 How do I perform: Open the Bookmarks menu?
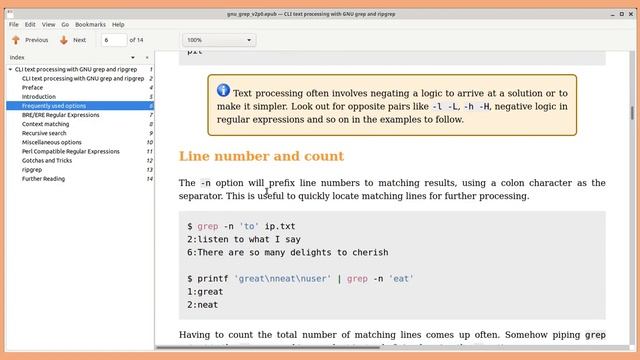tap(90, 24)
